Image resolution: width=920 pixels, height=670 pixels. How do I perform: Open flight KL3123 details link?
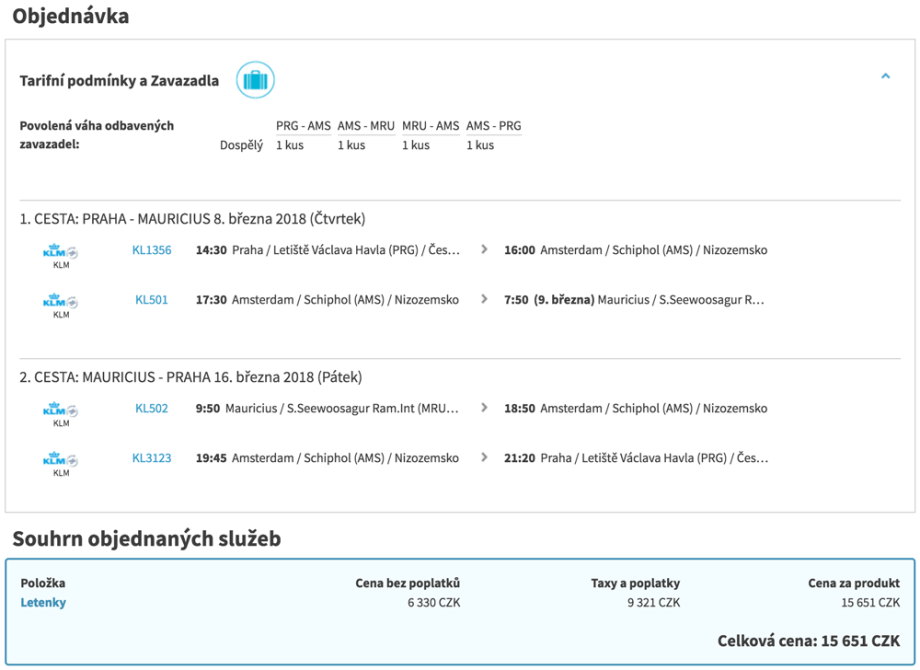(x=152, y=458)
